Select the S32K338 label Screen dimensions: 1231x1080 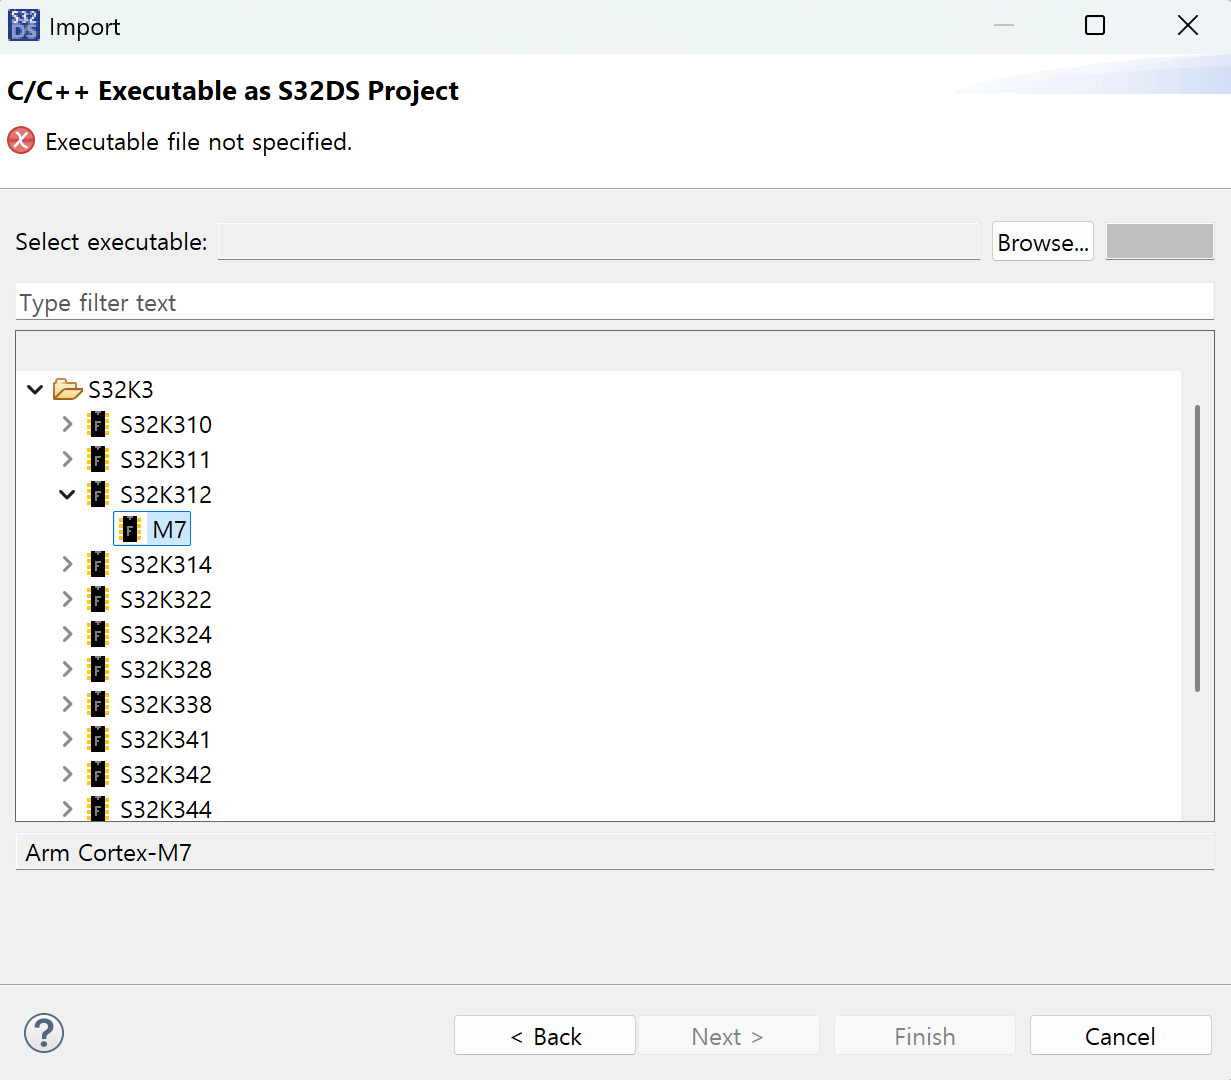[x=166, y=704]
